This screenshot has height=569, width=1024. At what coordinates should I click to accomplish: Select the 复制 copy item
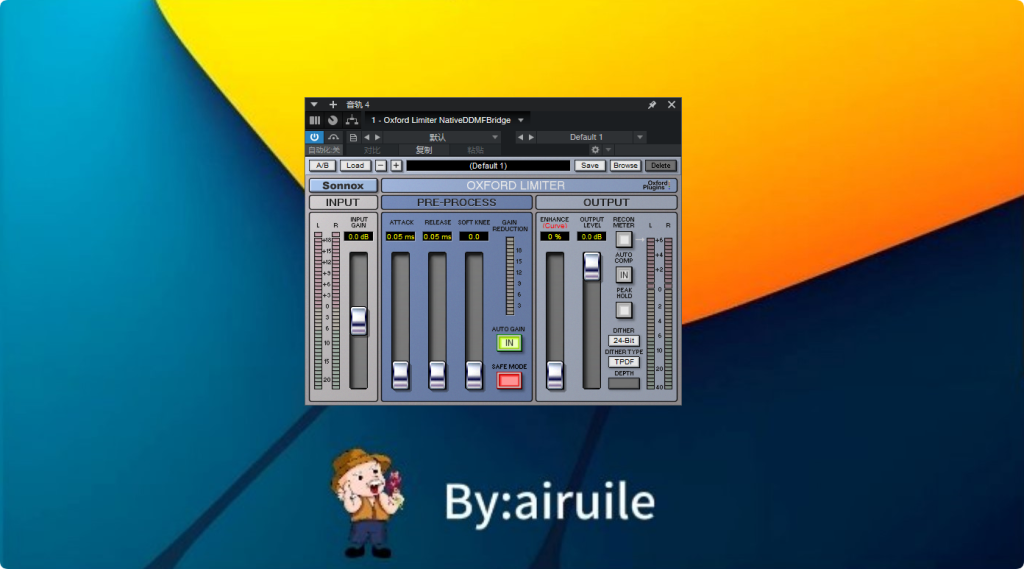[x=424, y=150]
